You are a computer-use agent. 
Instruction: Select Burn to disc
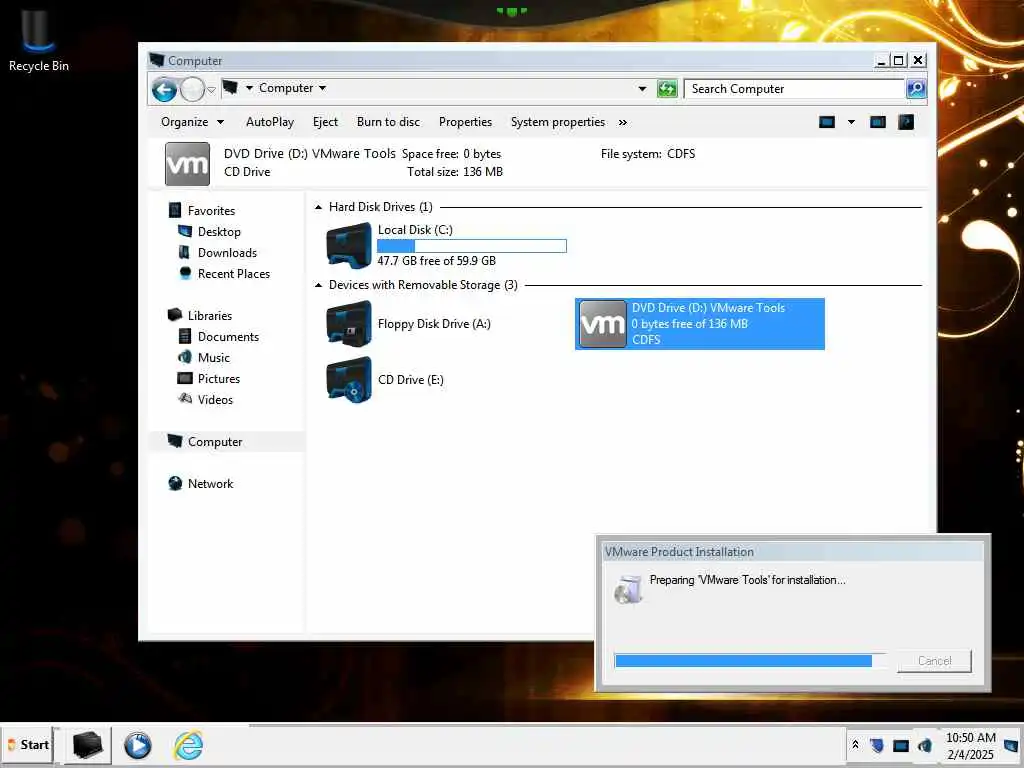tap(388, 122)
